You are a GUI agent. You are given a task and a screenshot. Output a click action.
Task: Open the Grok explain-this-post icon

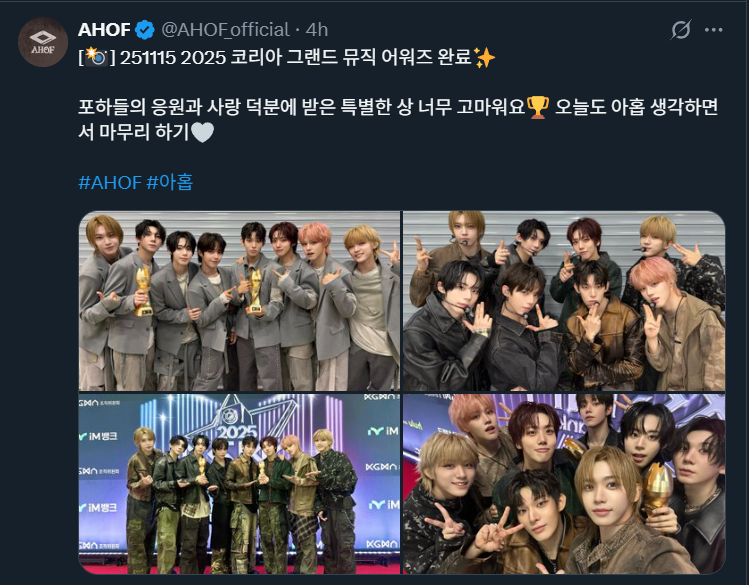(x=680, y=30)
